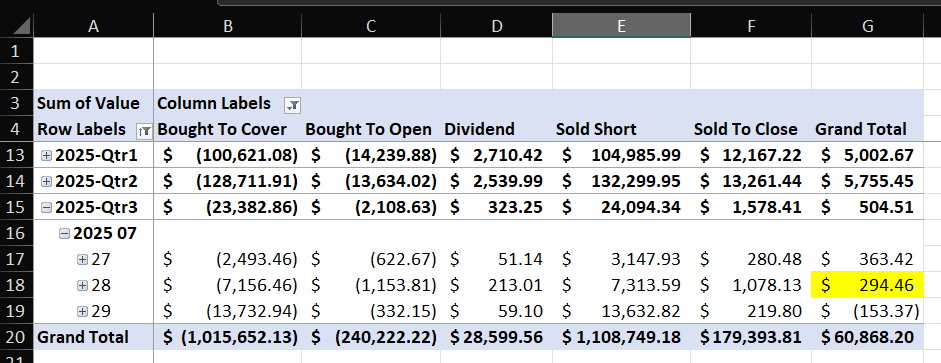Click the Bought To Open column heading
Screen dimensions: 941x363
point(371,129)
